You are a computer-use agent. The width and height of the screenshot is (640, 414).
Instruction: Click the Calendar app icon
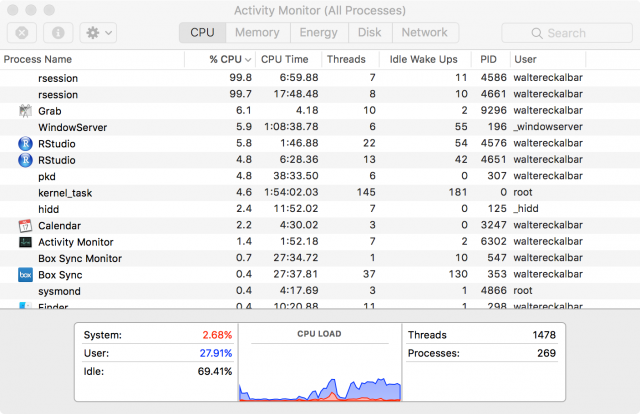click(25, 225)
